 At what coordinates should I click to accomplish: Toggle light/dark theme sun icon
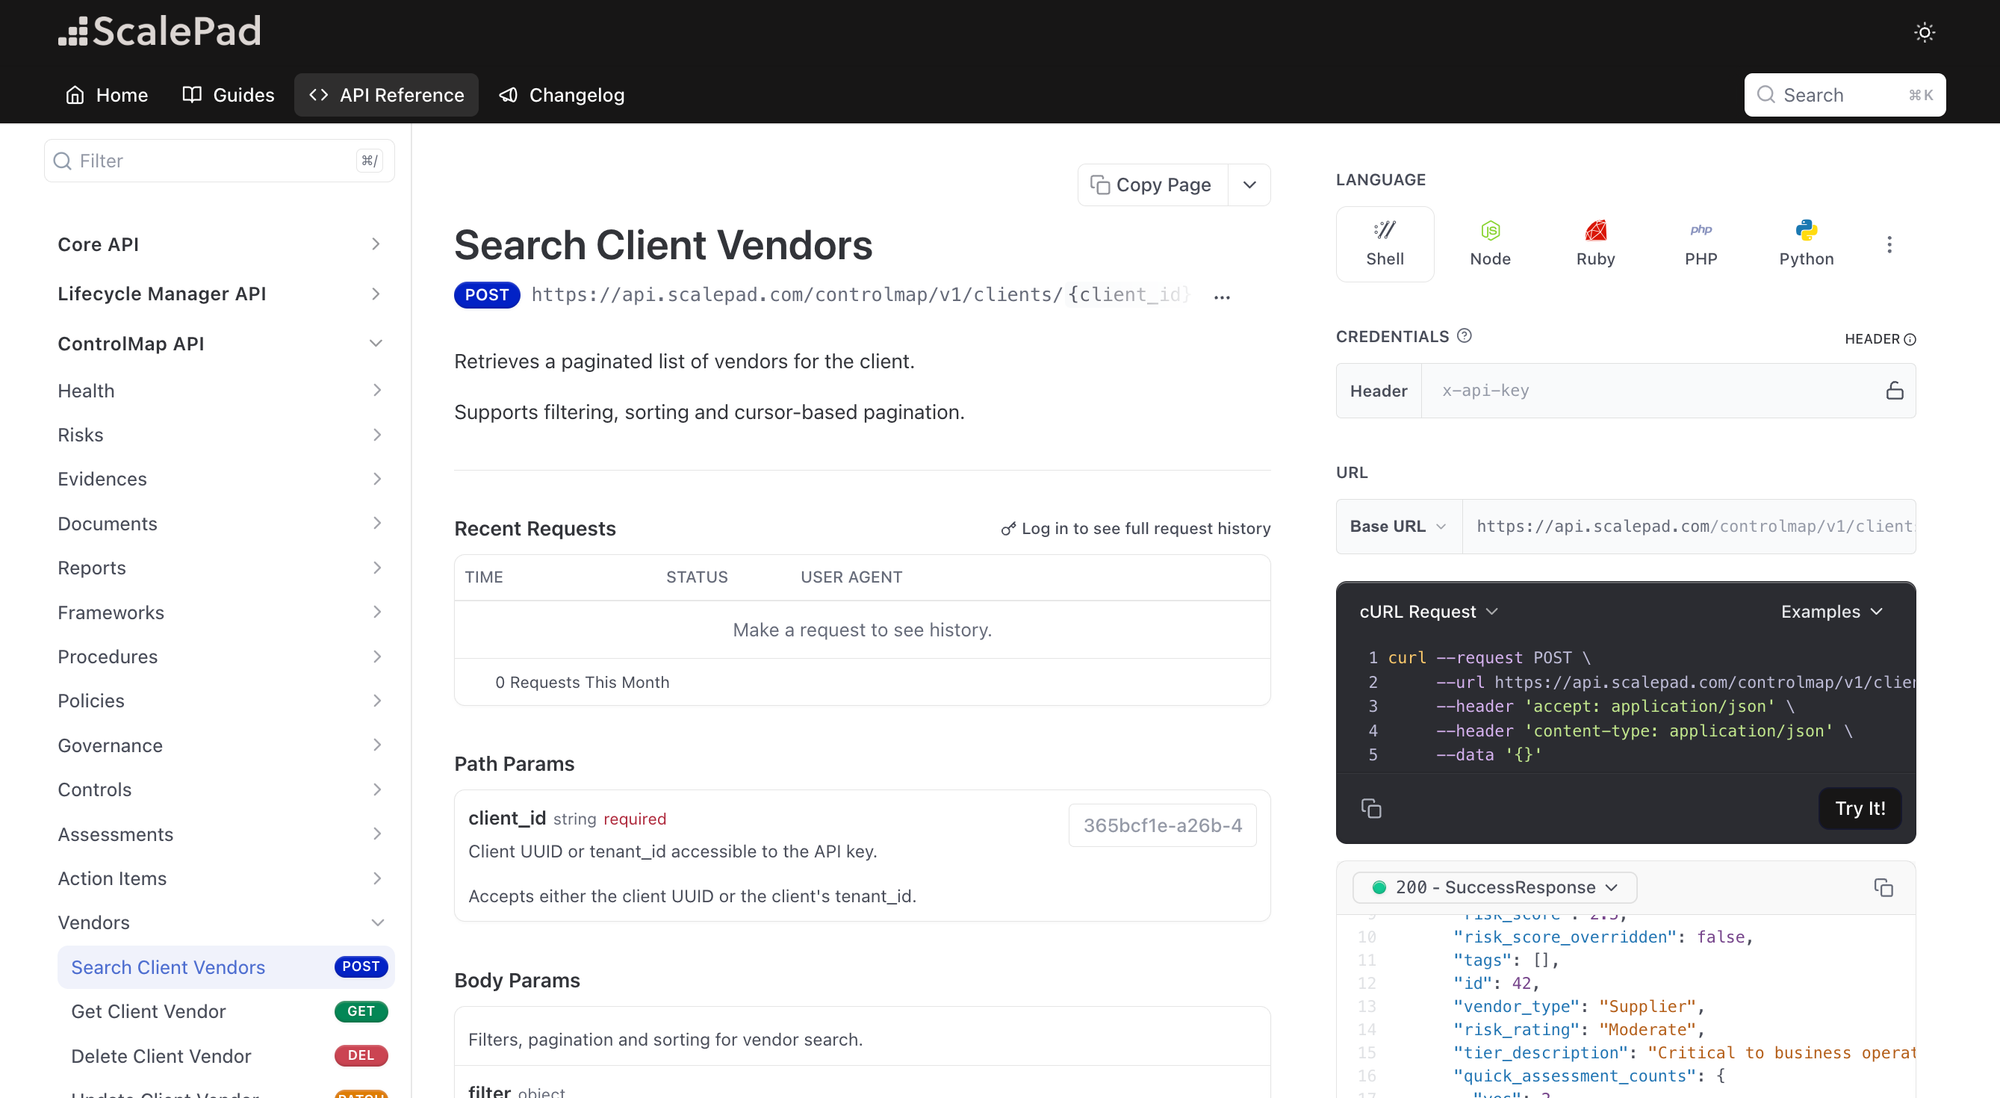pyautogui.click(x=1924, y=32)
